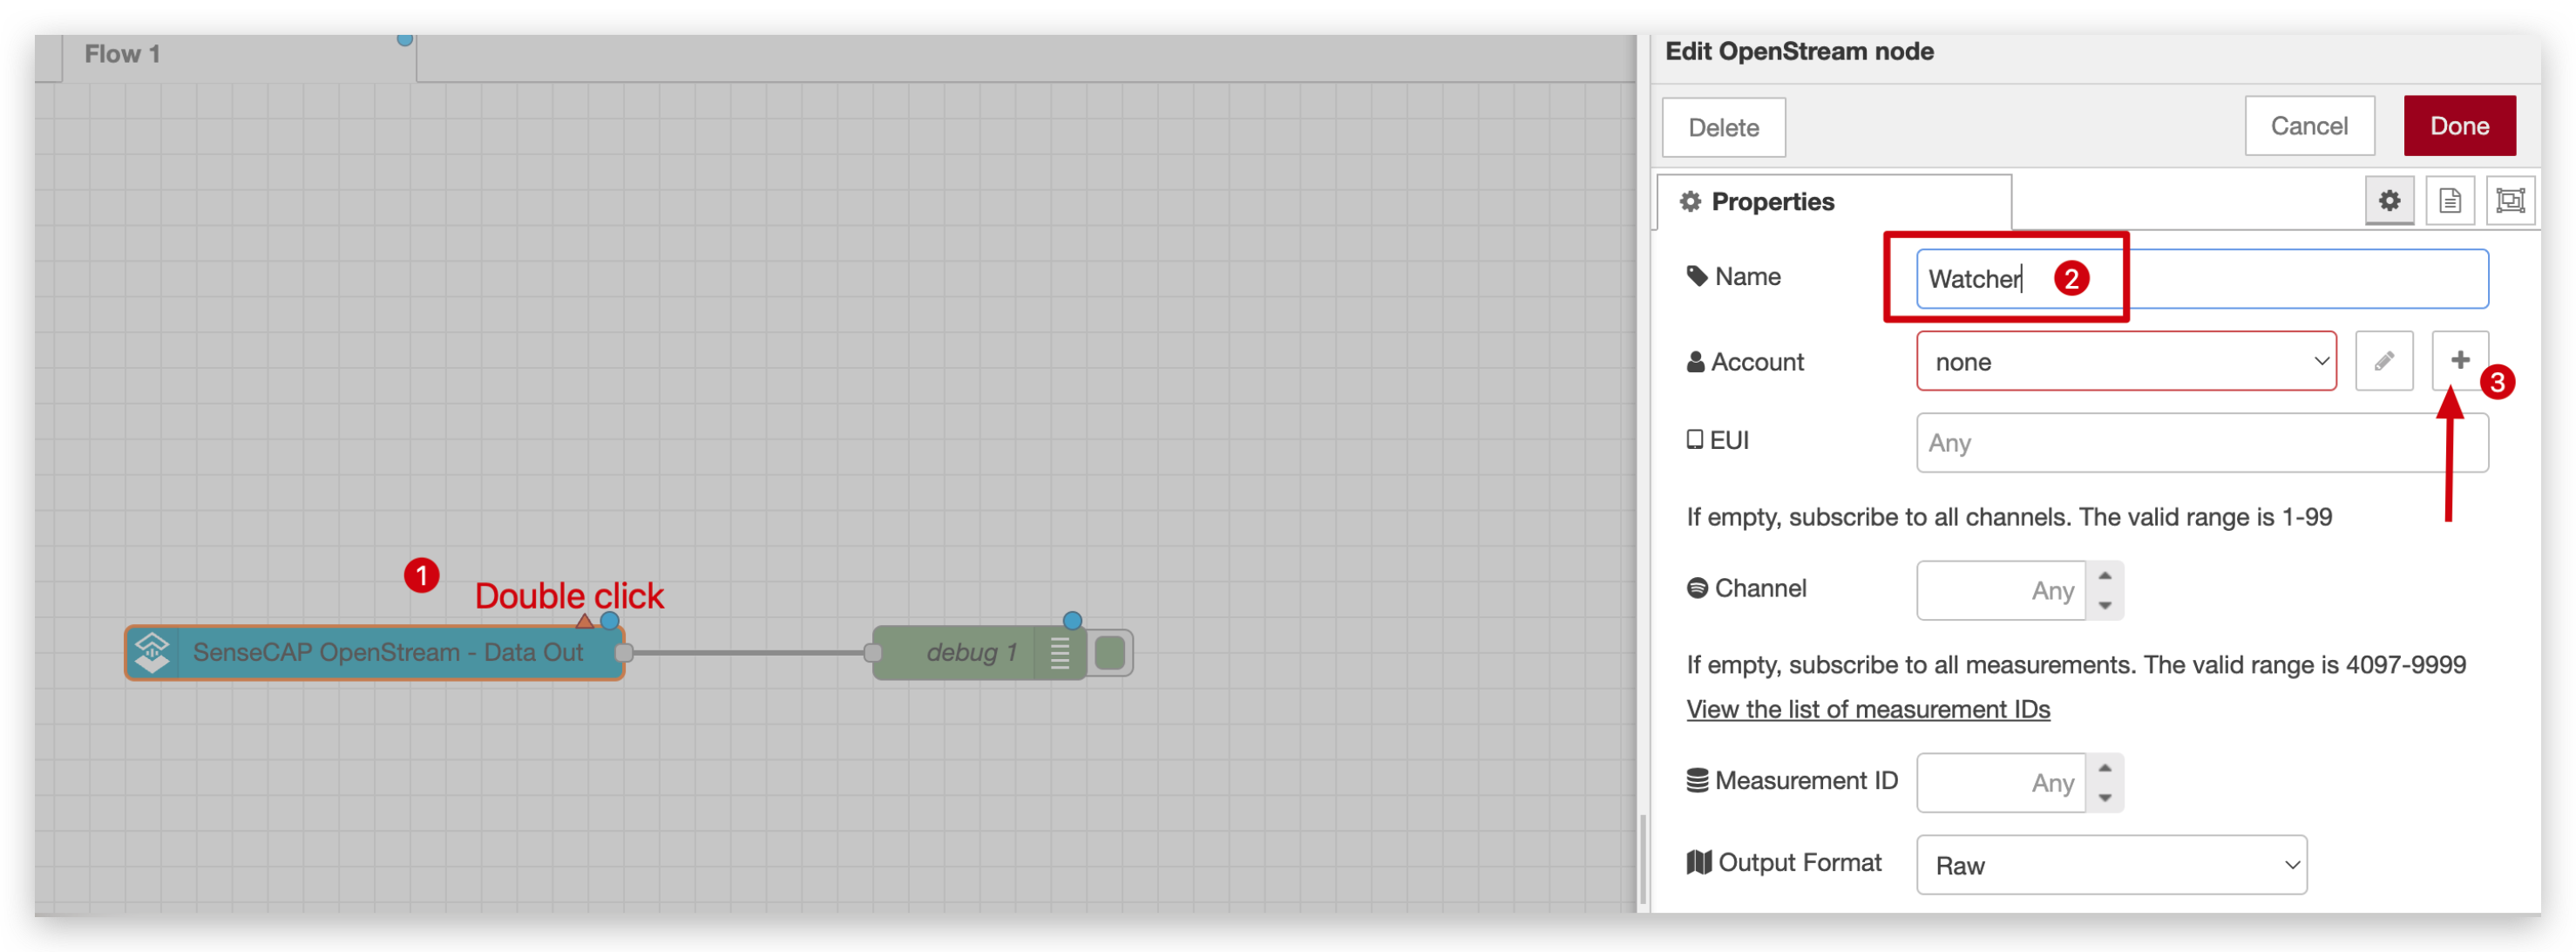This screenshot has height=952, width=2576.
Task: Open the node description document icon
Action: pos(2450,201)
